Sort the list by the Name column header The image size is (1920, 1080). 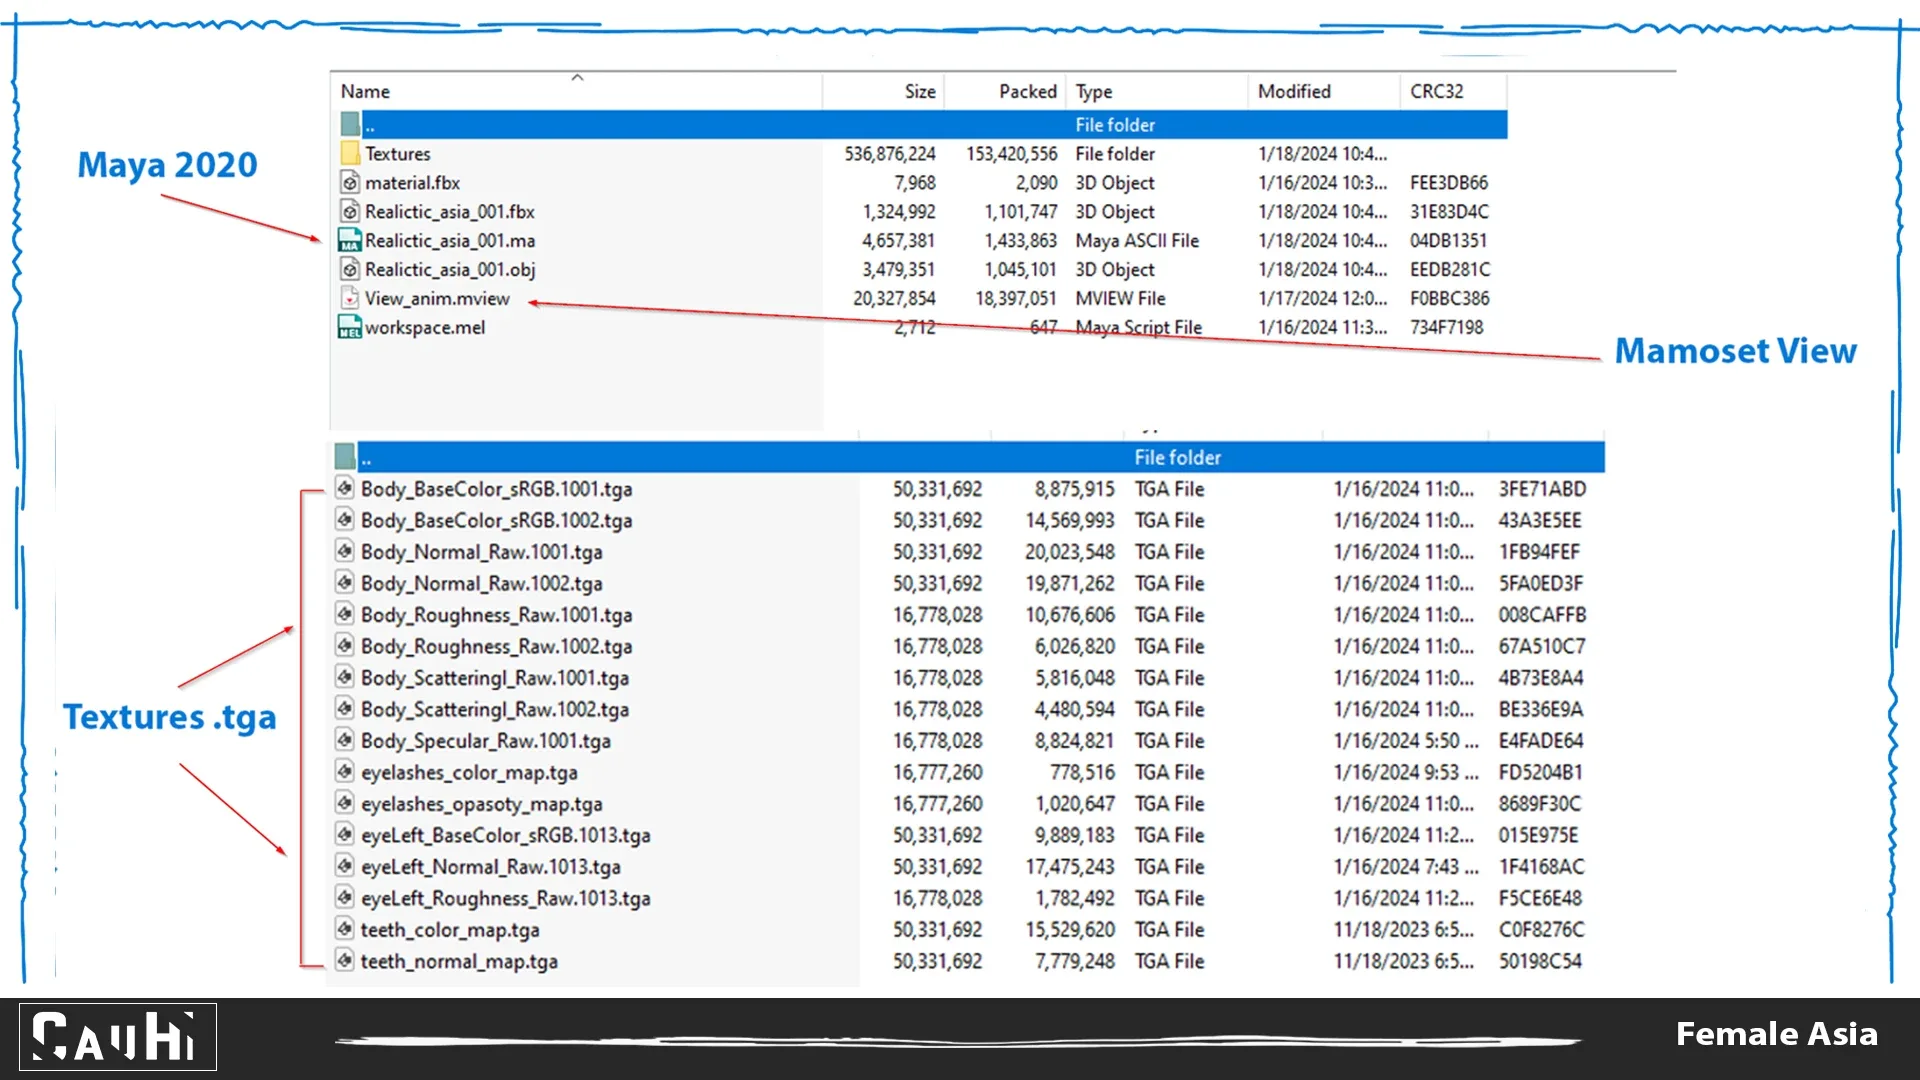365,91
